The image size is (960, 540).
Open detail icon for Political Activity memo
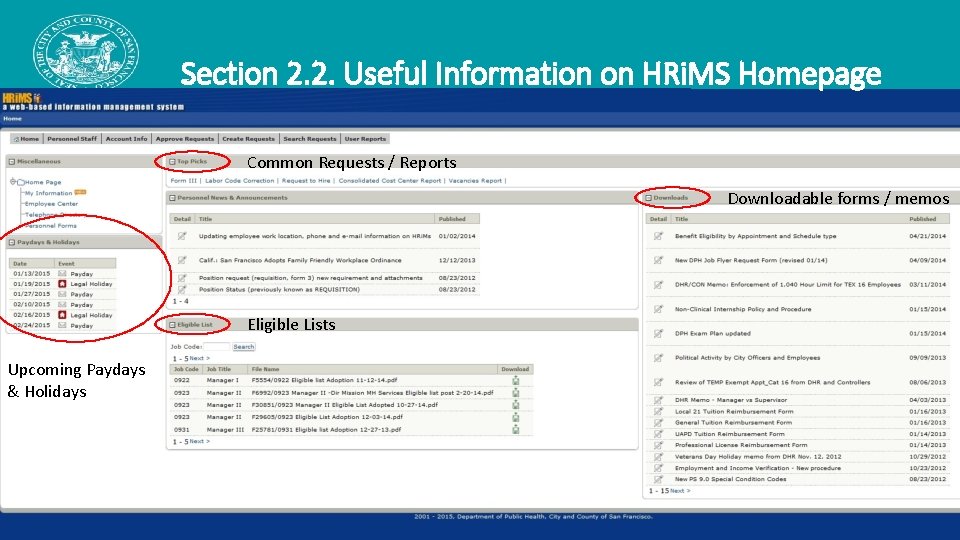(x=658, y=358)
